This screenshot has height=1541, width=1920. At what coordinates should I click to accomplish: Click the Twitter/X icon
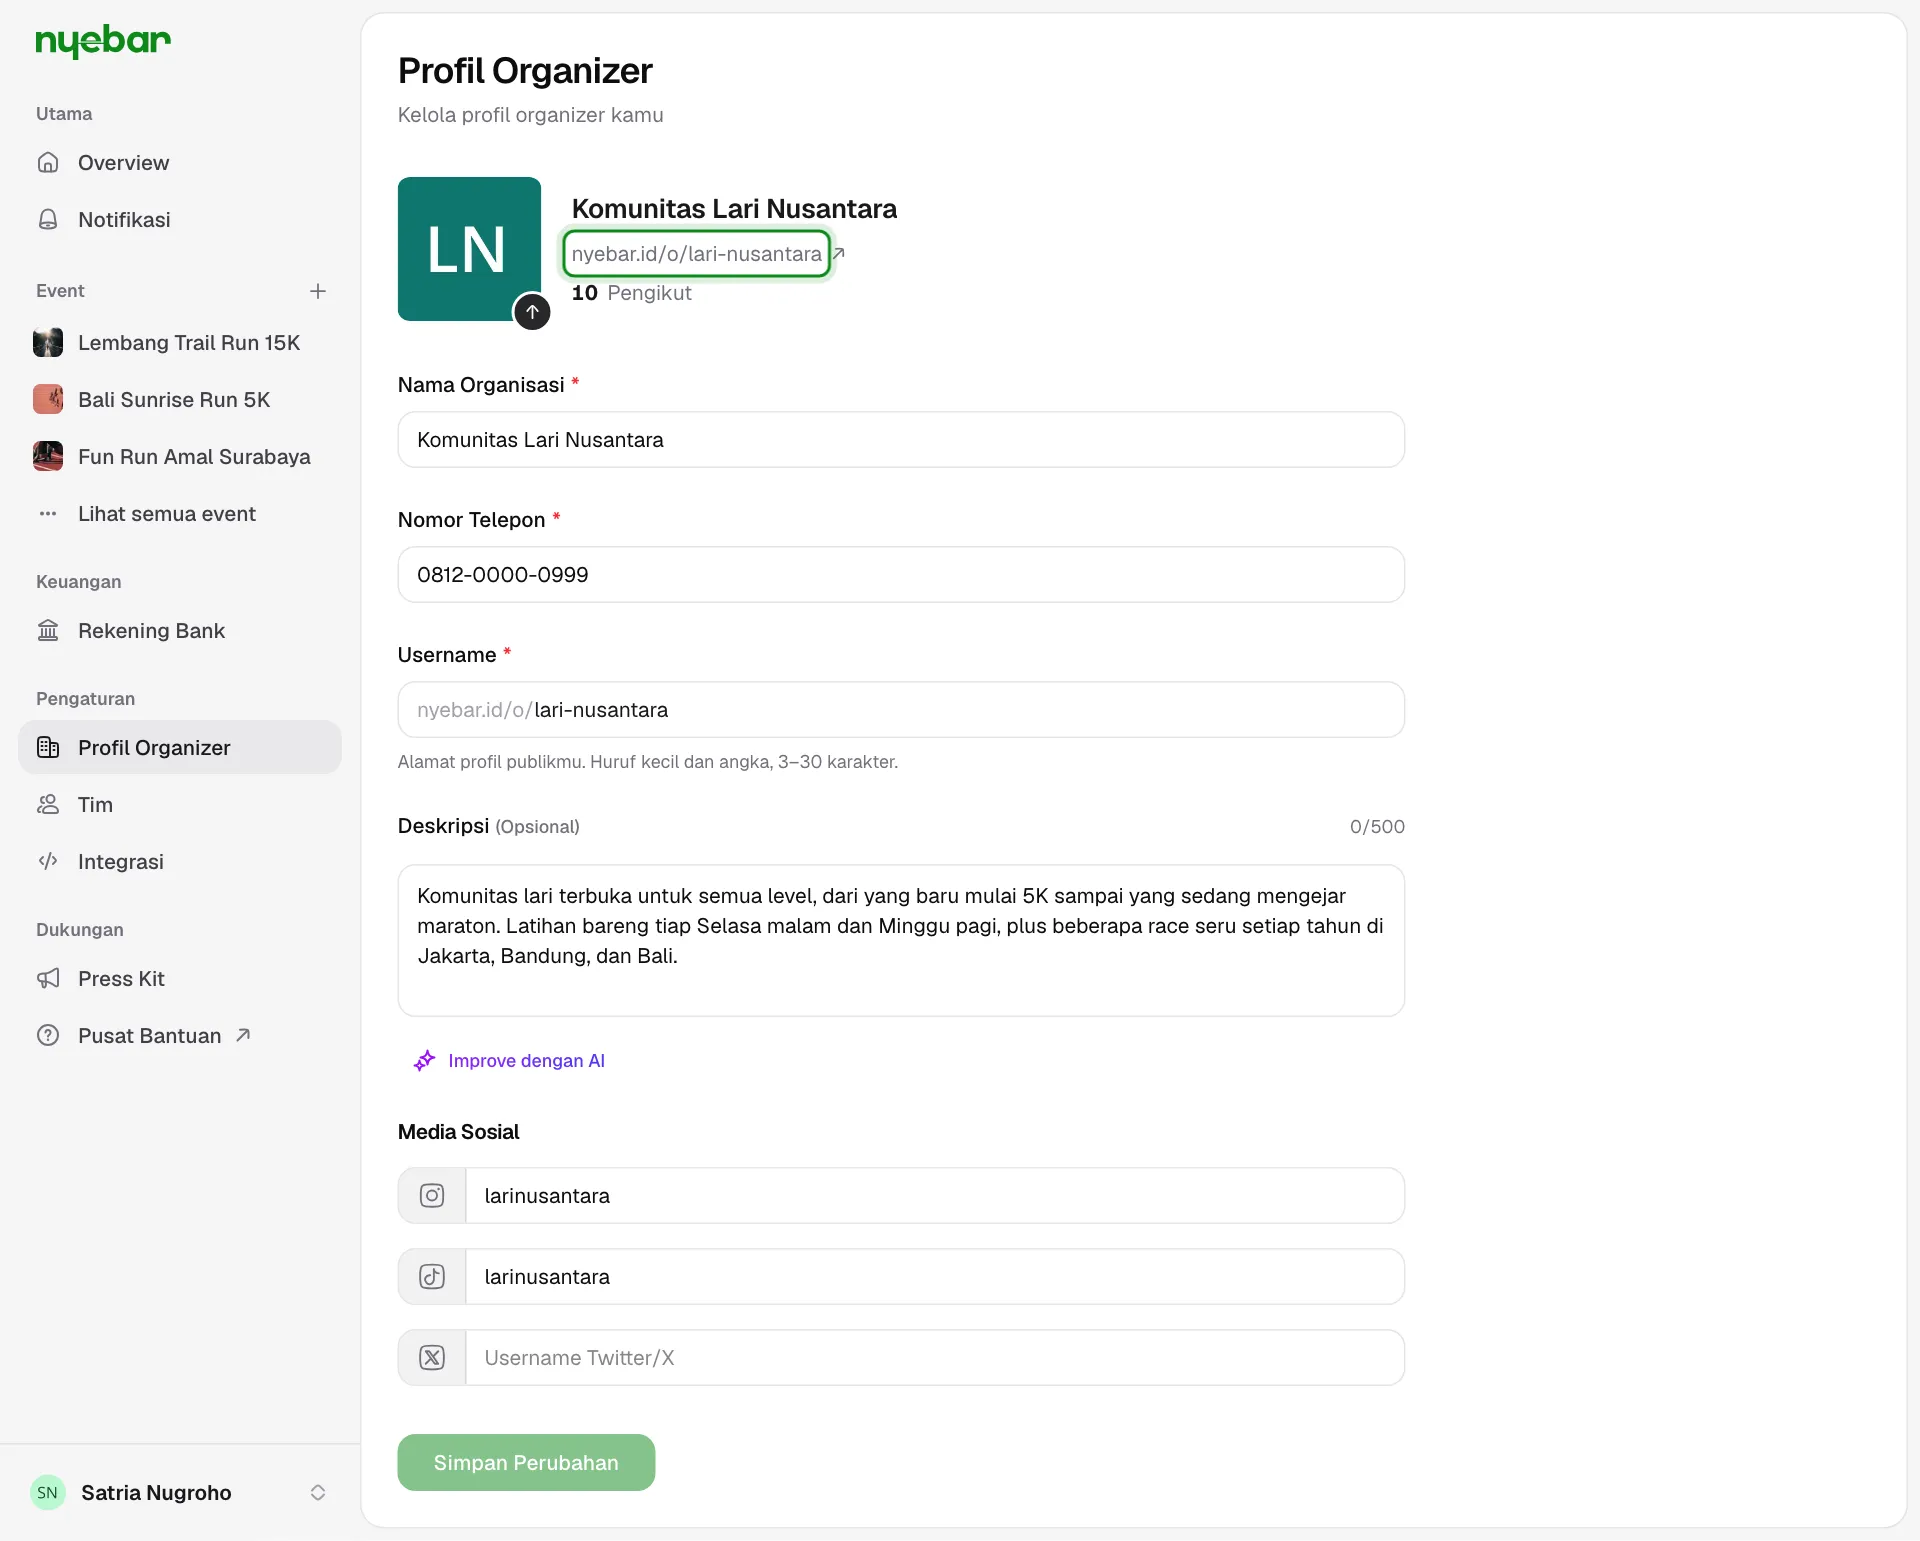(432, 1358)
